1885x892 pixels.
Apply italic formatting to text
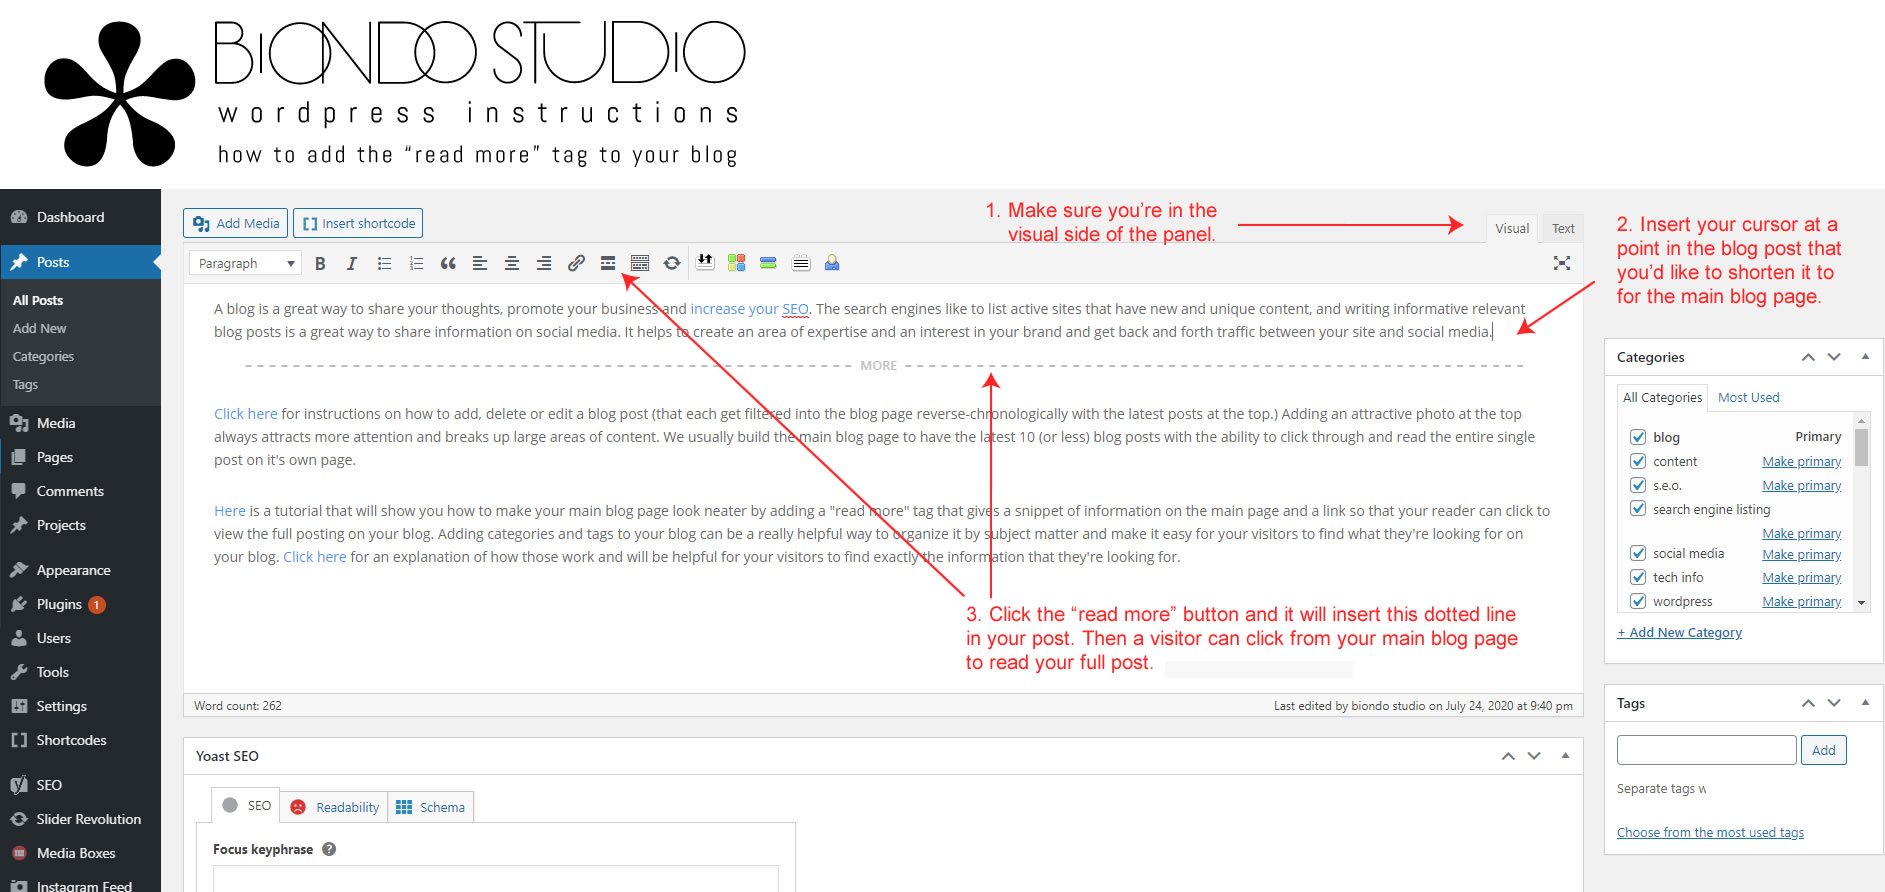352,263
